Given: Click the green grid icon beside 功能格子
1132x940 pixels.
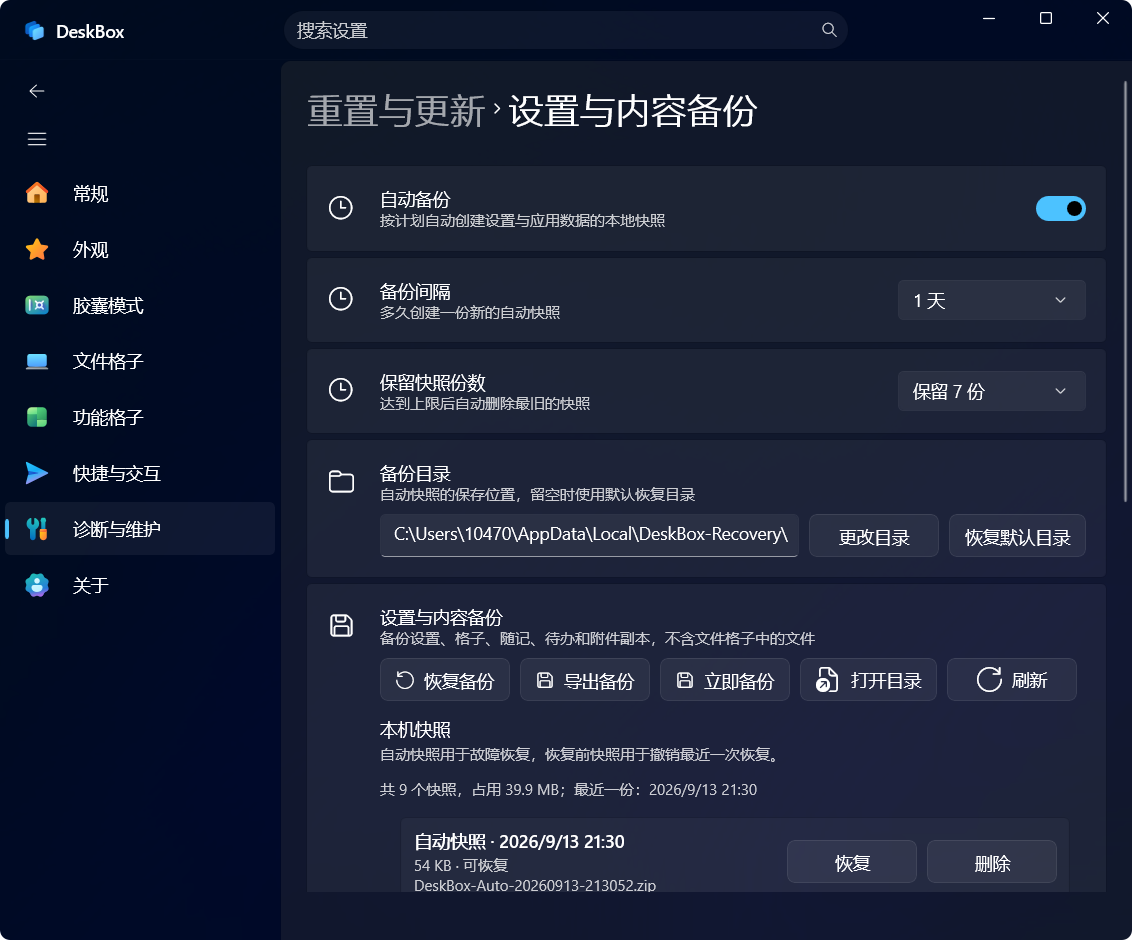Looking at the screenshot, I should (37, 417).
